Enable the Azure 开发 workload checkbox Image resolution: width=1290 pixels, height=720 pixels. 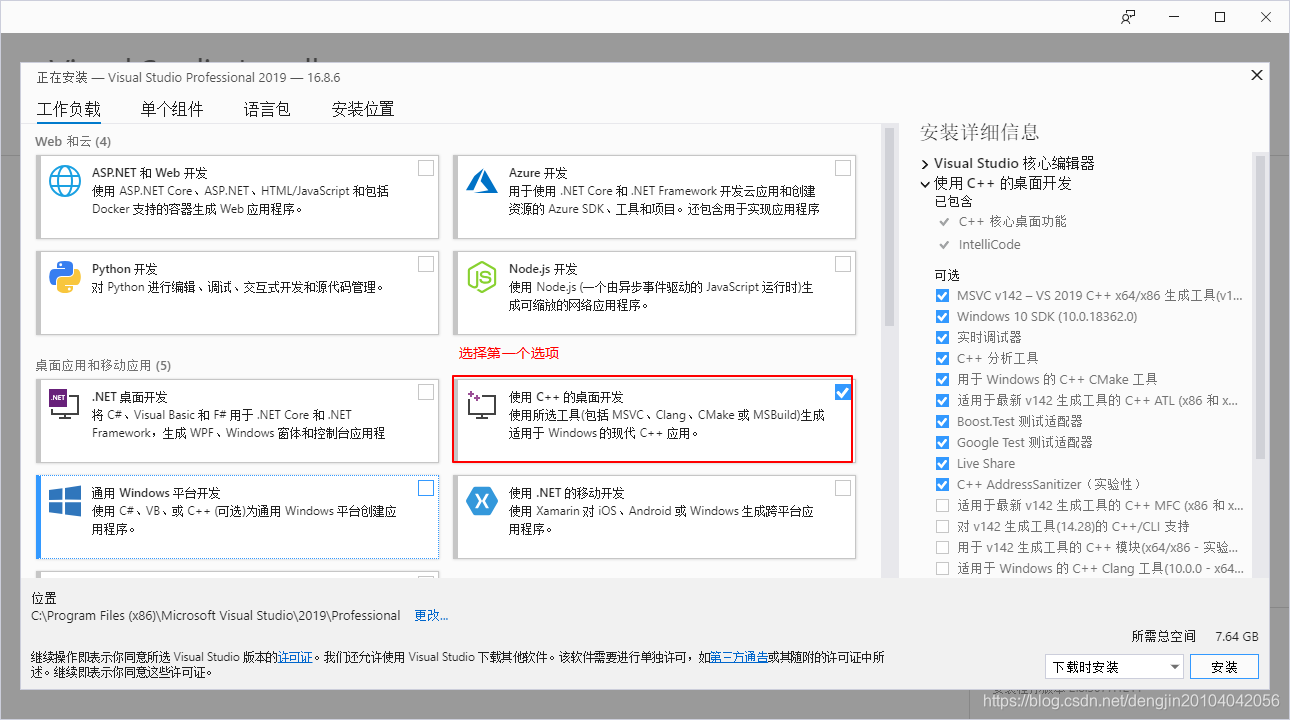[x=843, y=168]
